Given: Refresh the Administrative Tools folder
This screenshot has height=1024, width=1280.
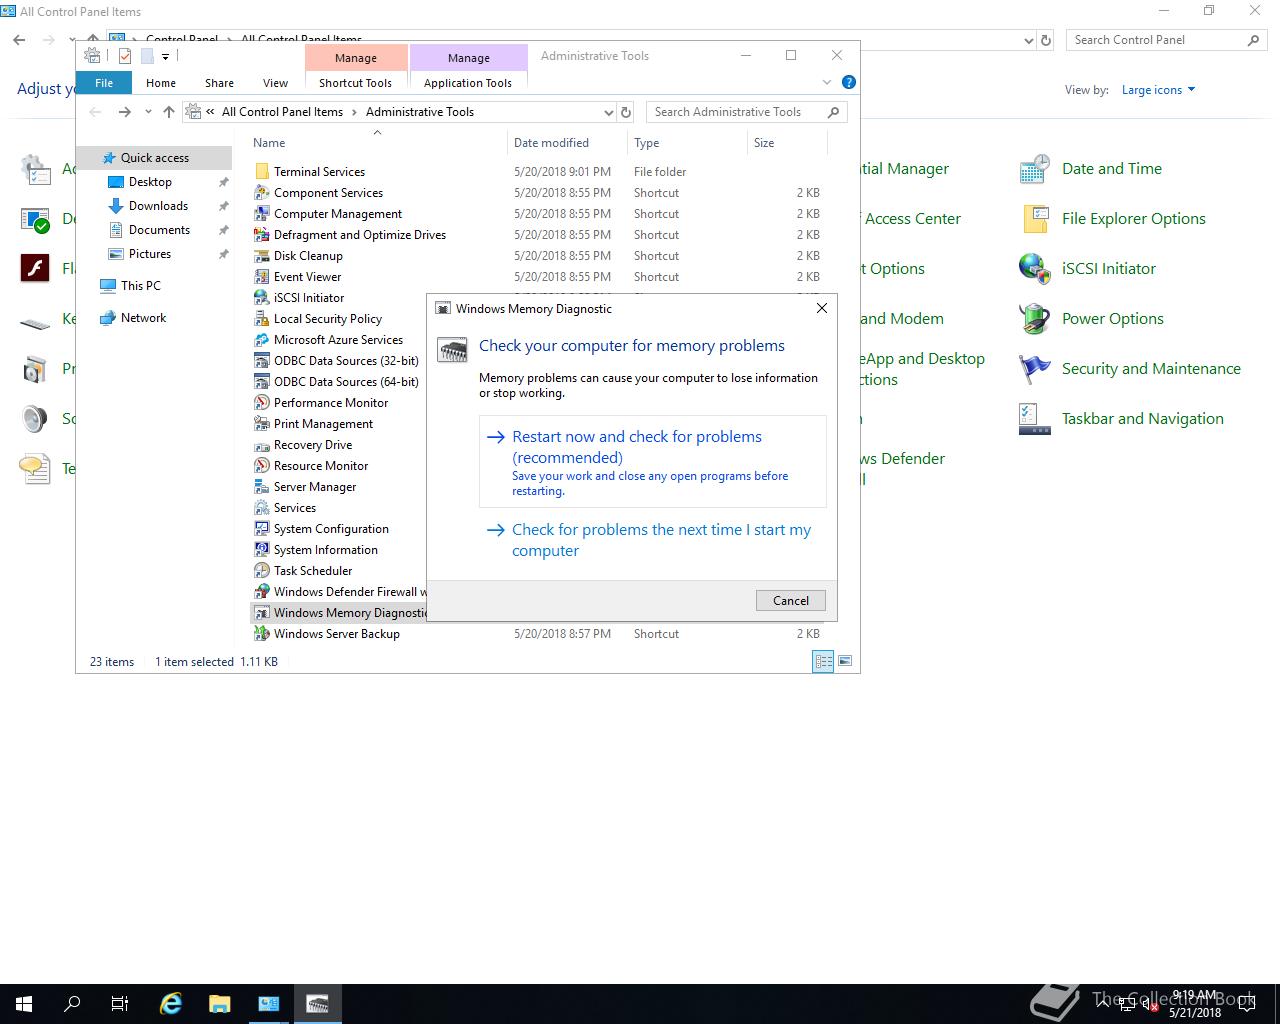Looking at the screenshot, I should coord(626,112).
